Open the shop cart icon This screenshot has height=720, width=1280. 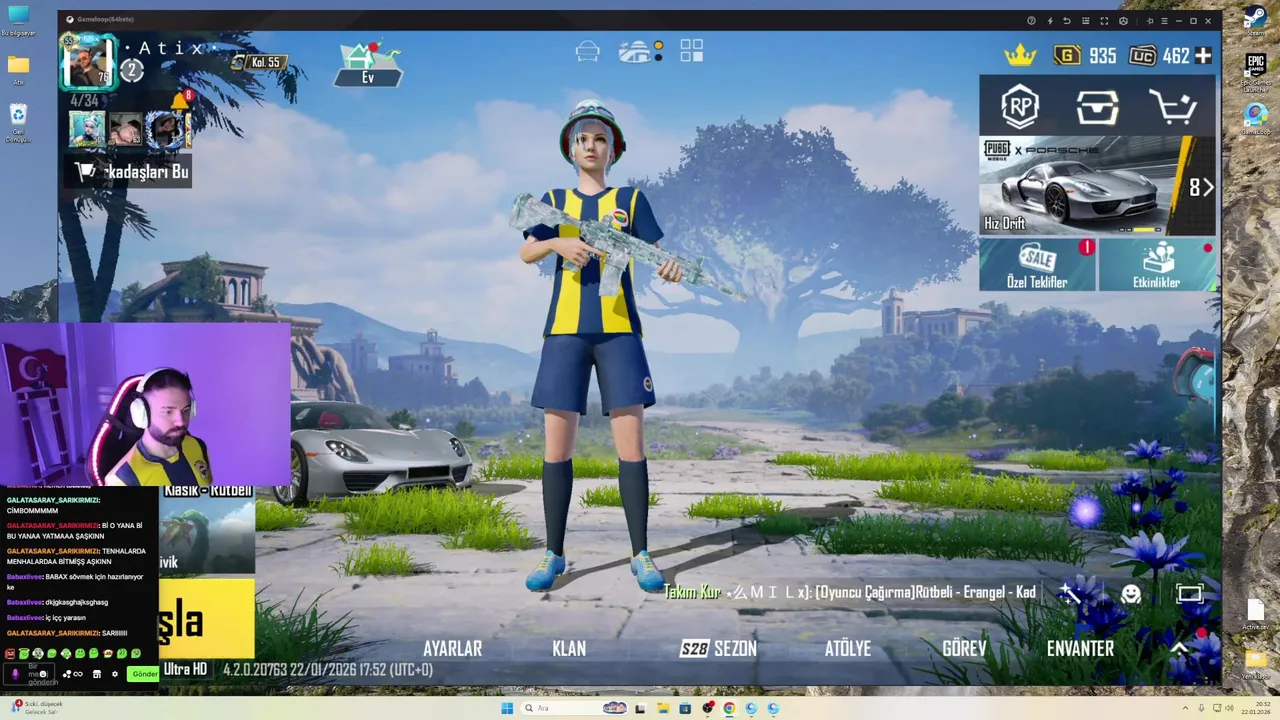coord(1173,107)
